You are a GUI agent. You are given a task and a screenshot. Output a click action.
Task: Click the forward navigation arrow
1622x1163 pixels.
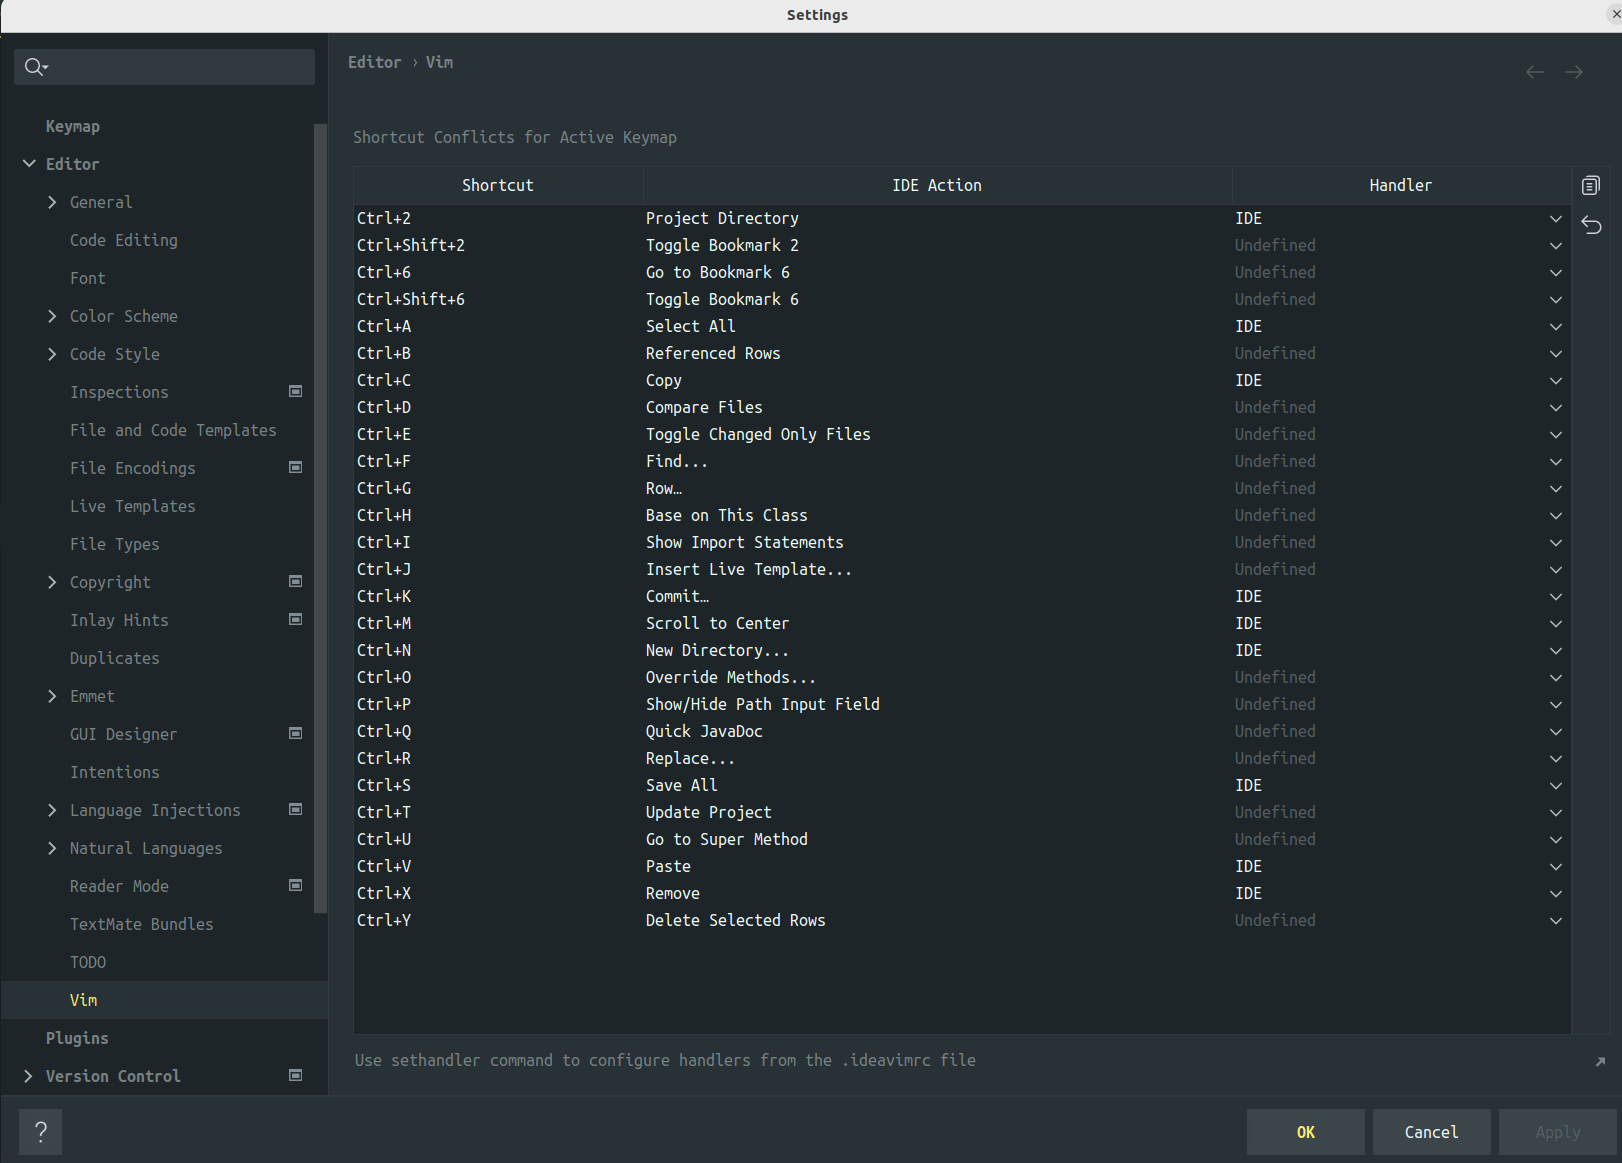point(1574,72)
